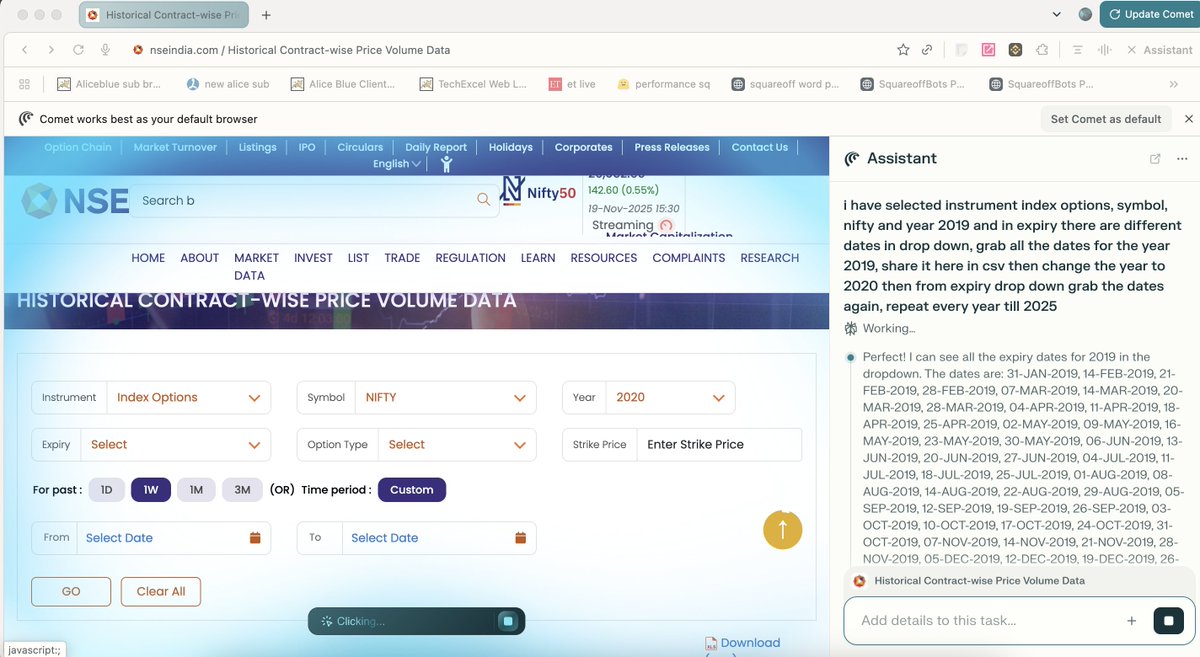
Task: Open the extensions puzzle icon
Action: (x=1043, y=50)
